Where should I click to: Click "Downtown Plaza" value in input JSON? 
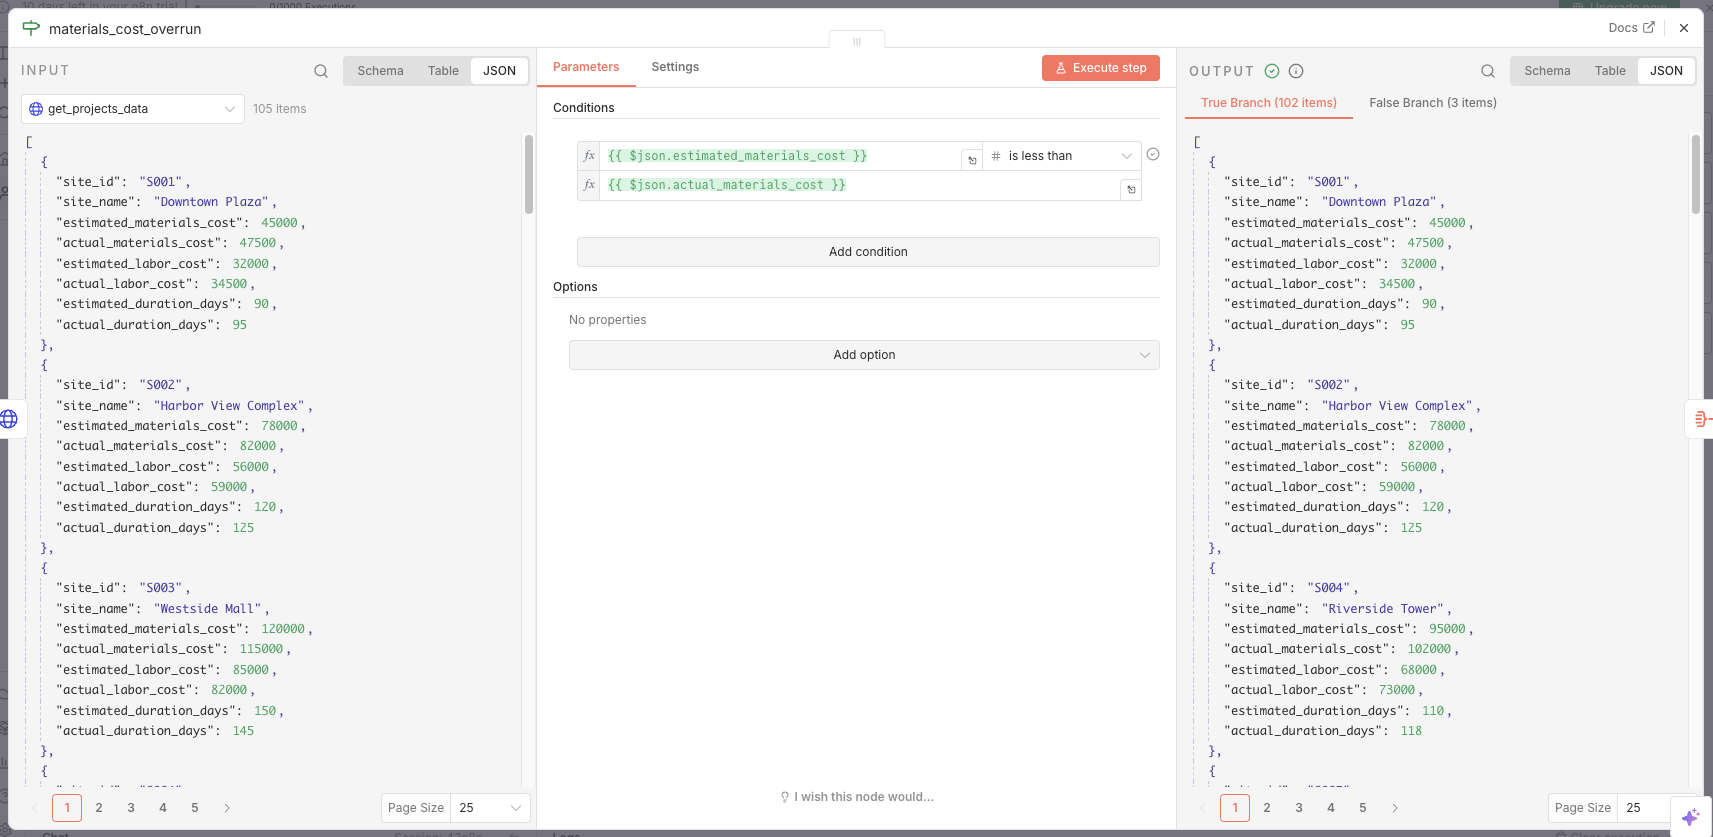pos(211,202)
